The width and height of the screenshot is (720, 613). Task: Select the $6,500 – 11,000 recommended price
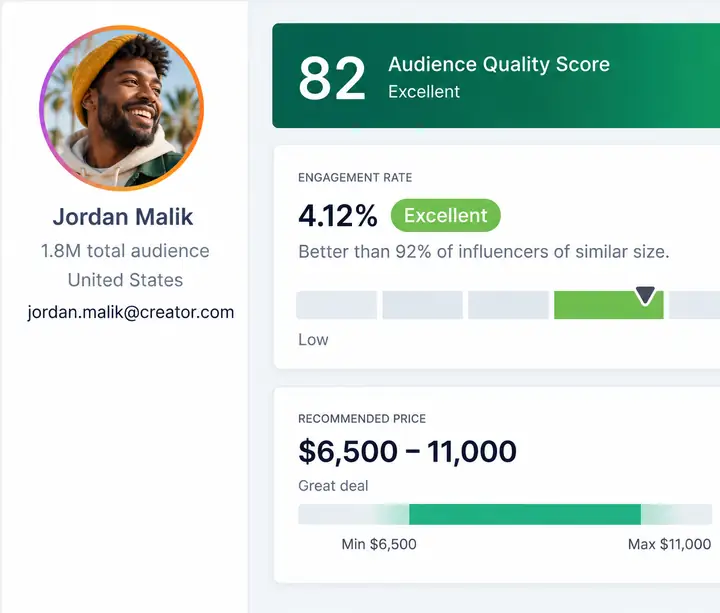click(x=407, y=451)
